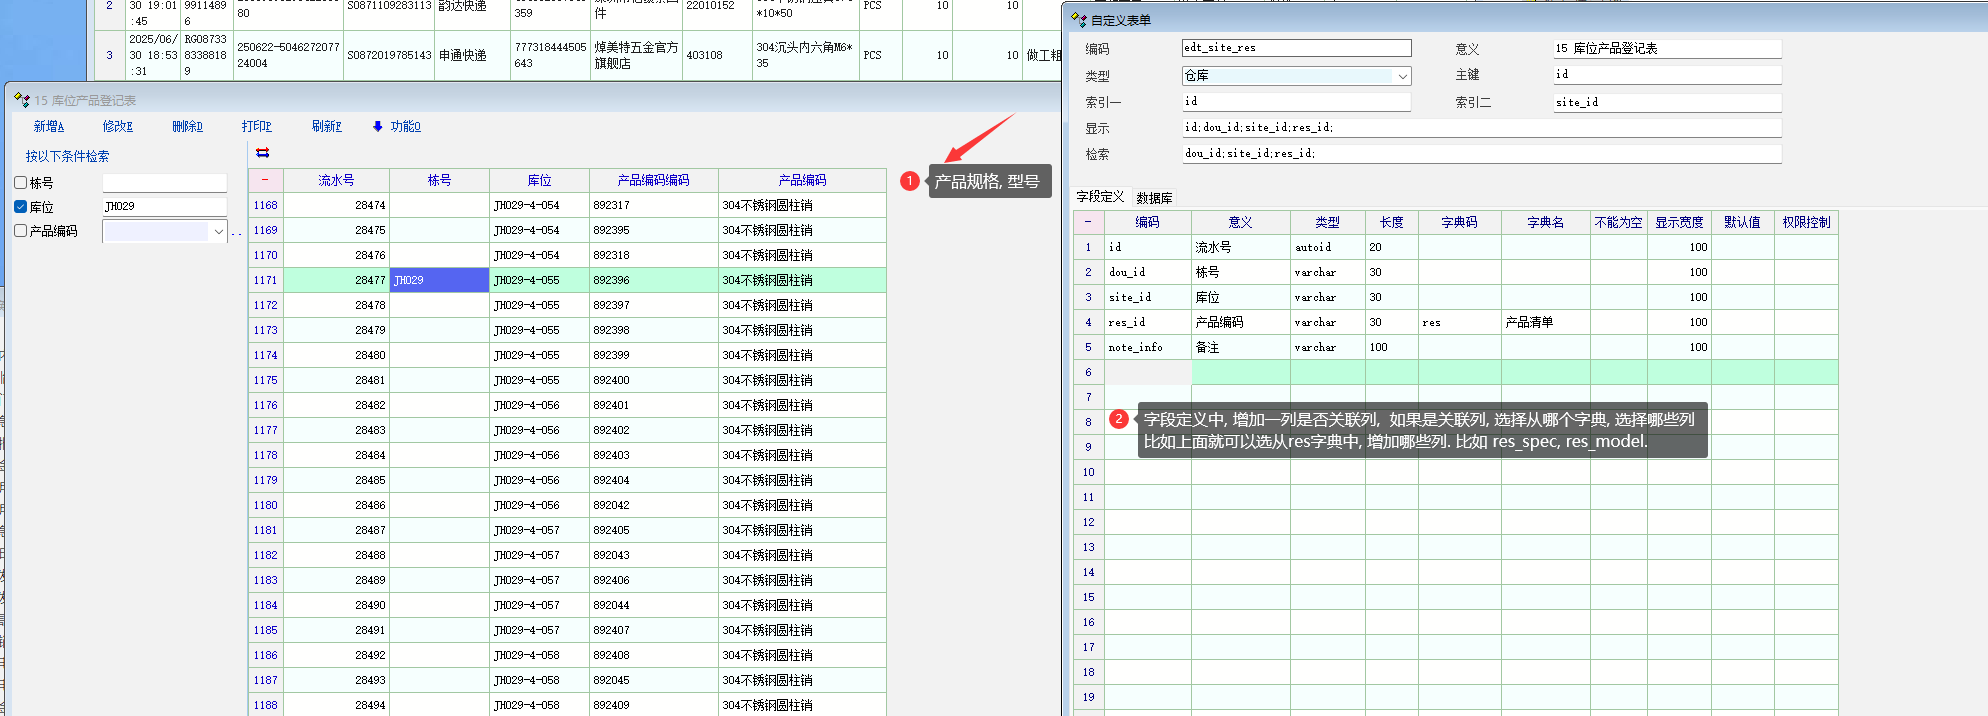1988x716 pixels.
Task: Select the 字段定义 tab
Action: point(1100,197)
